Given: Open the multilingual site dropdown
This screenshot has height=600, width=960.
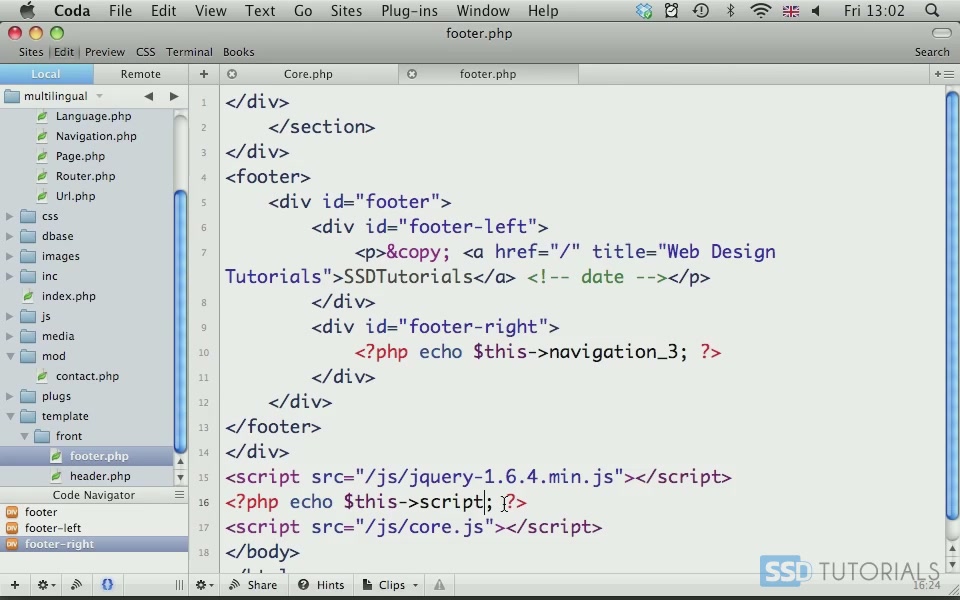Looking at the screenshot, I should pos(55,96).
